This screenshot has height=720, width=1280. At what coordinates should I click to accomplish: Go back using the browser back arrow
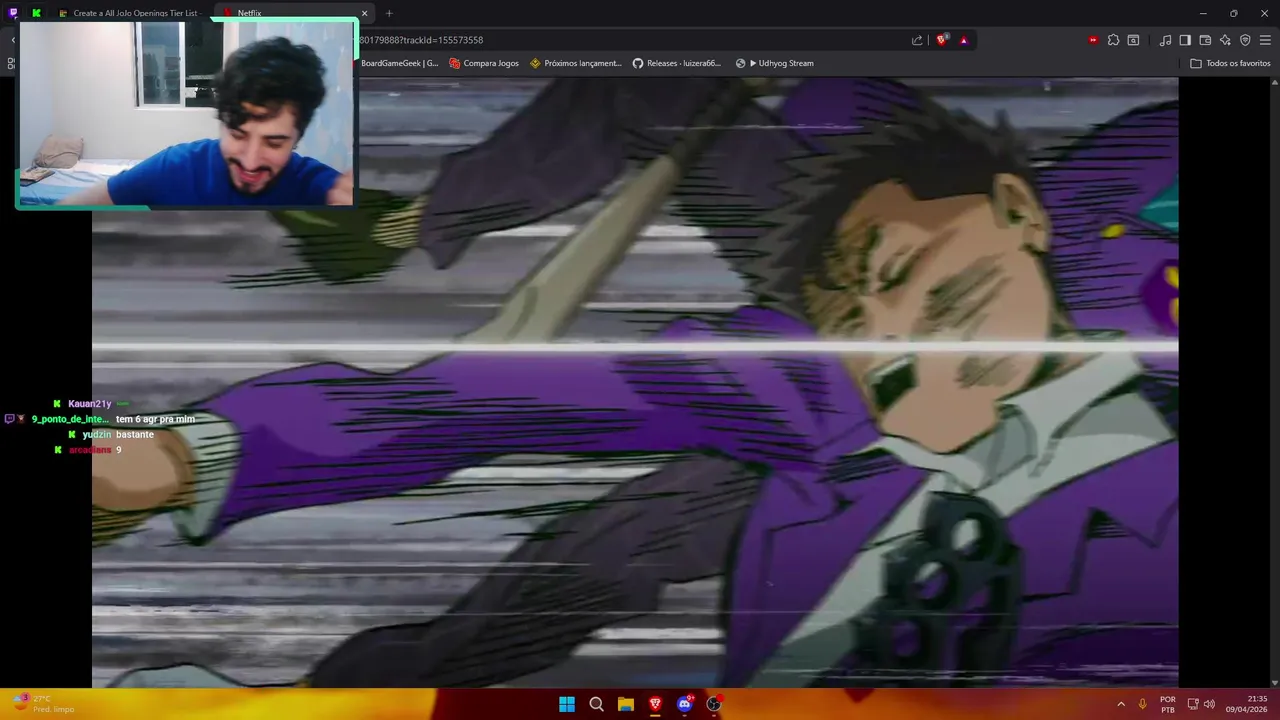13,40
